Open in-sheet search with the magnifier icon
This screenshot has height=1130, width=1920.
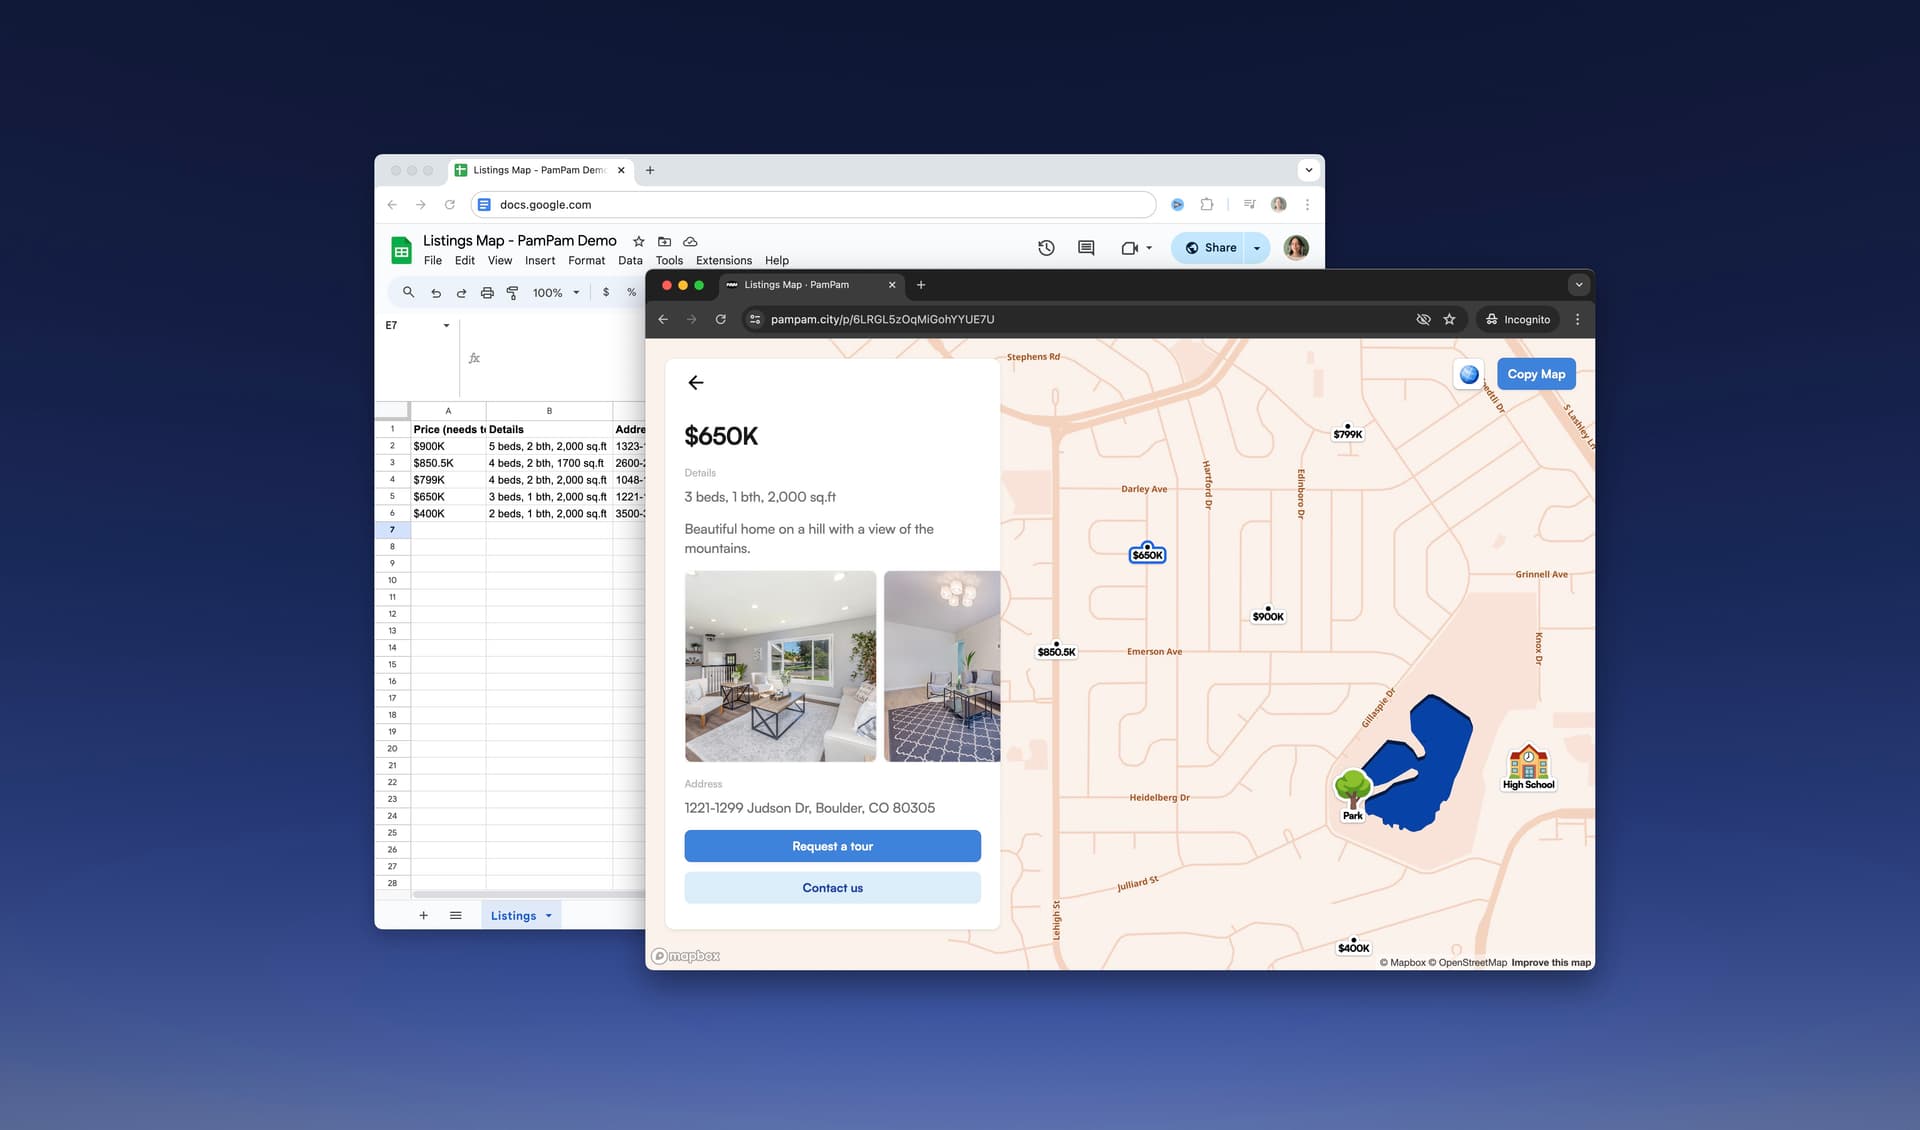click(x=408, y=292)
